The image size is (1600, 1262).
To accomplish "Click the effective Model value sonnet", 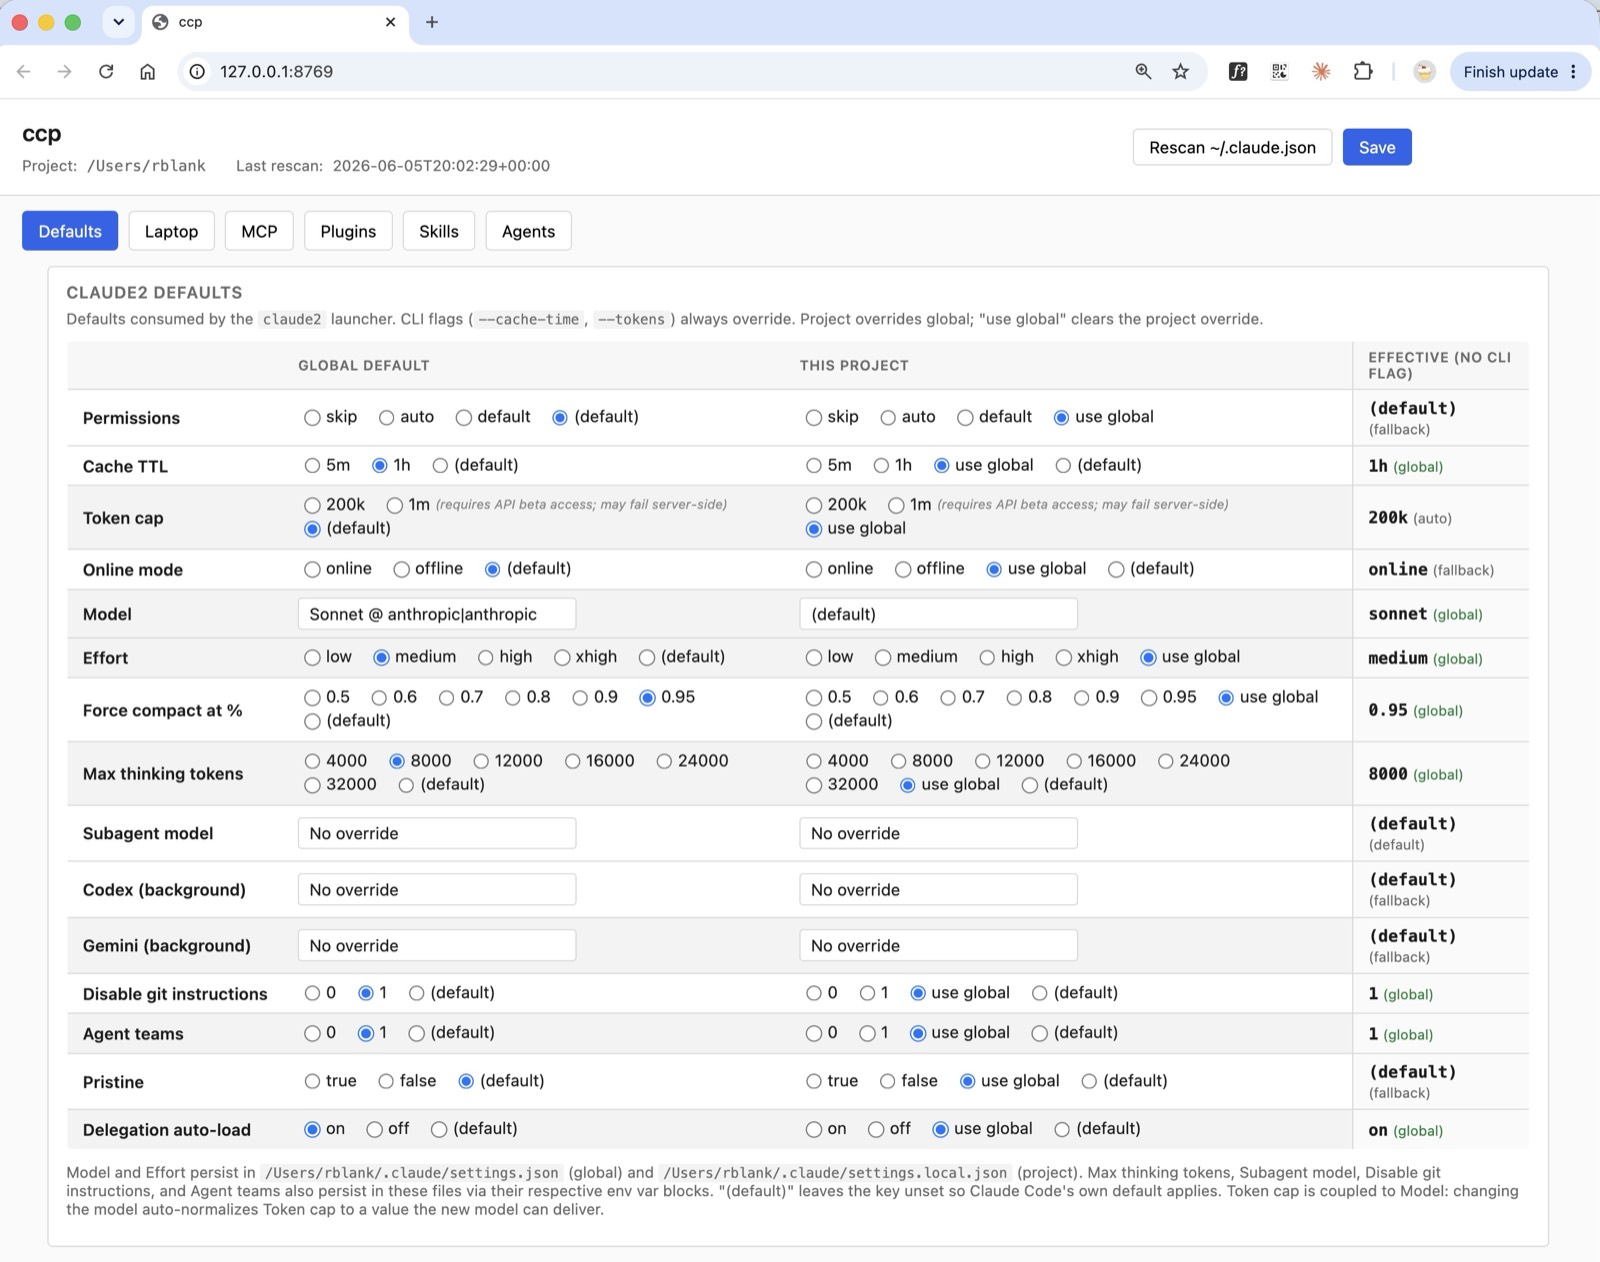I will click(x=1397, y=614).
